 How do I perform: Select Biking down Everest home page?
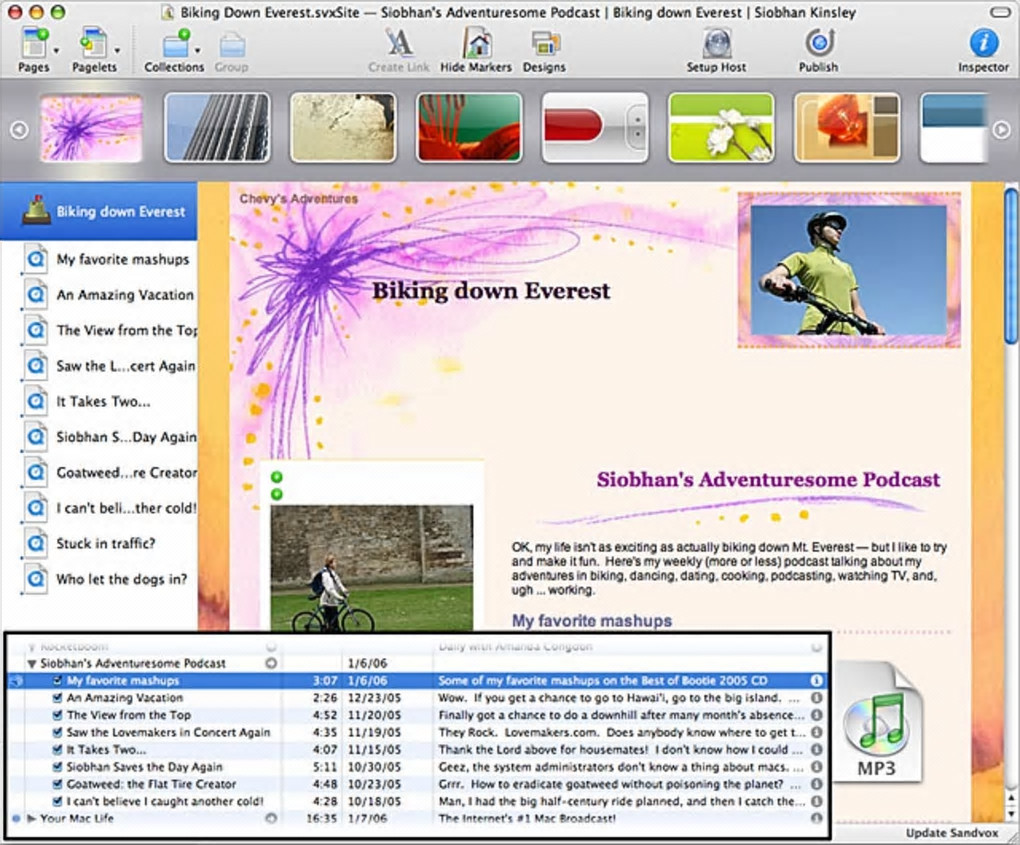pos(99,211)
